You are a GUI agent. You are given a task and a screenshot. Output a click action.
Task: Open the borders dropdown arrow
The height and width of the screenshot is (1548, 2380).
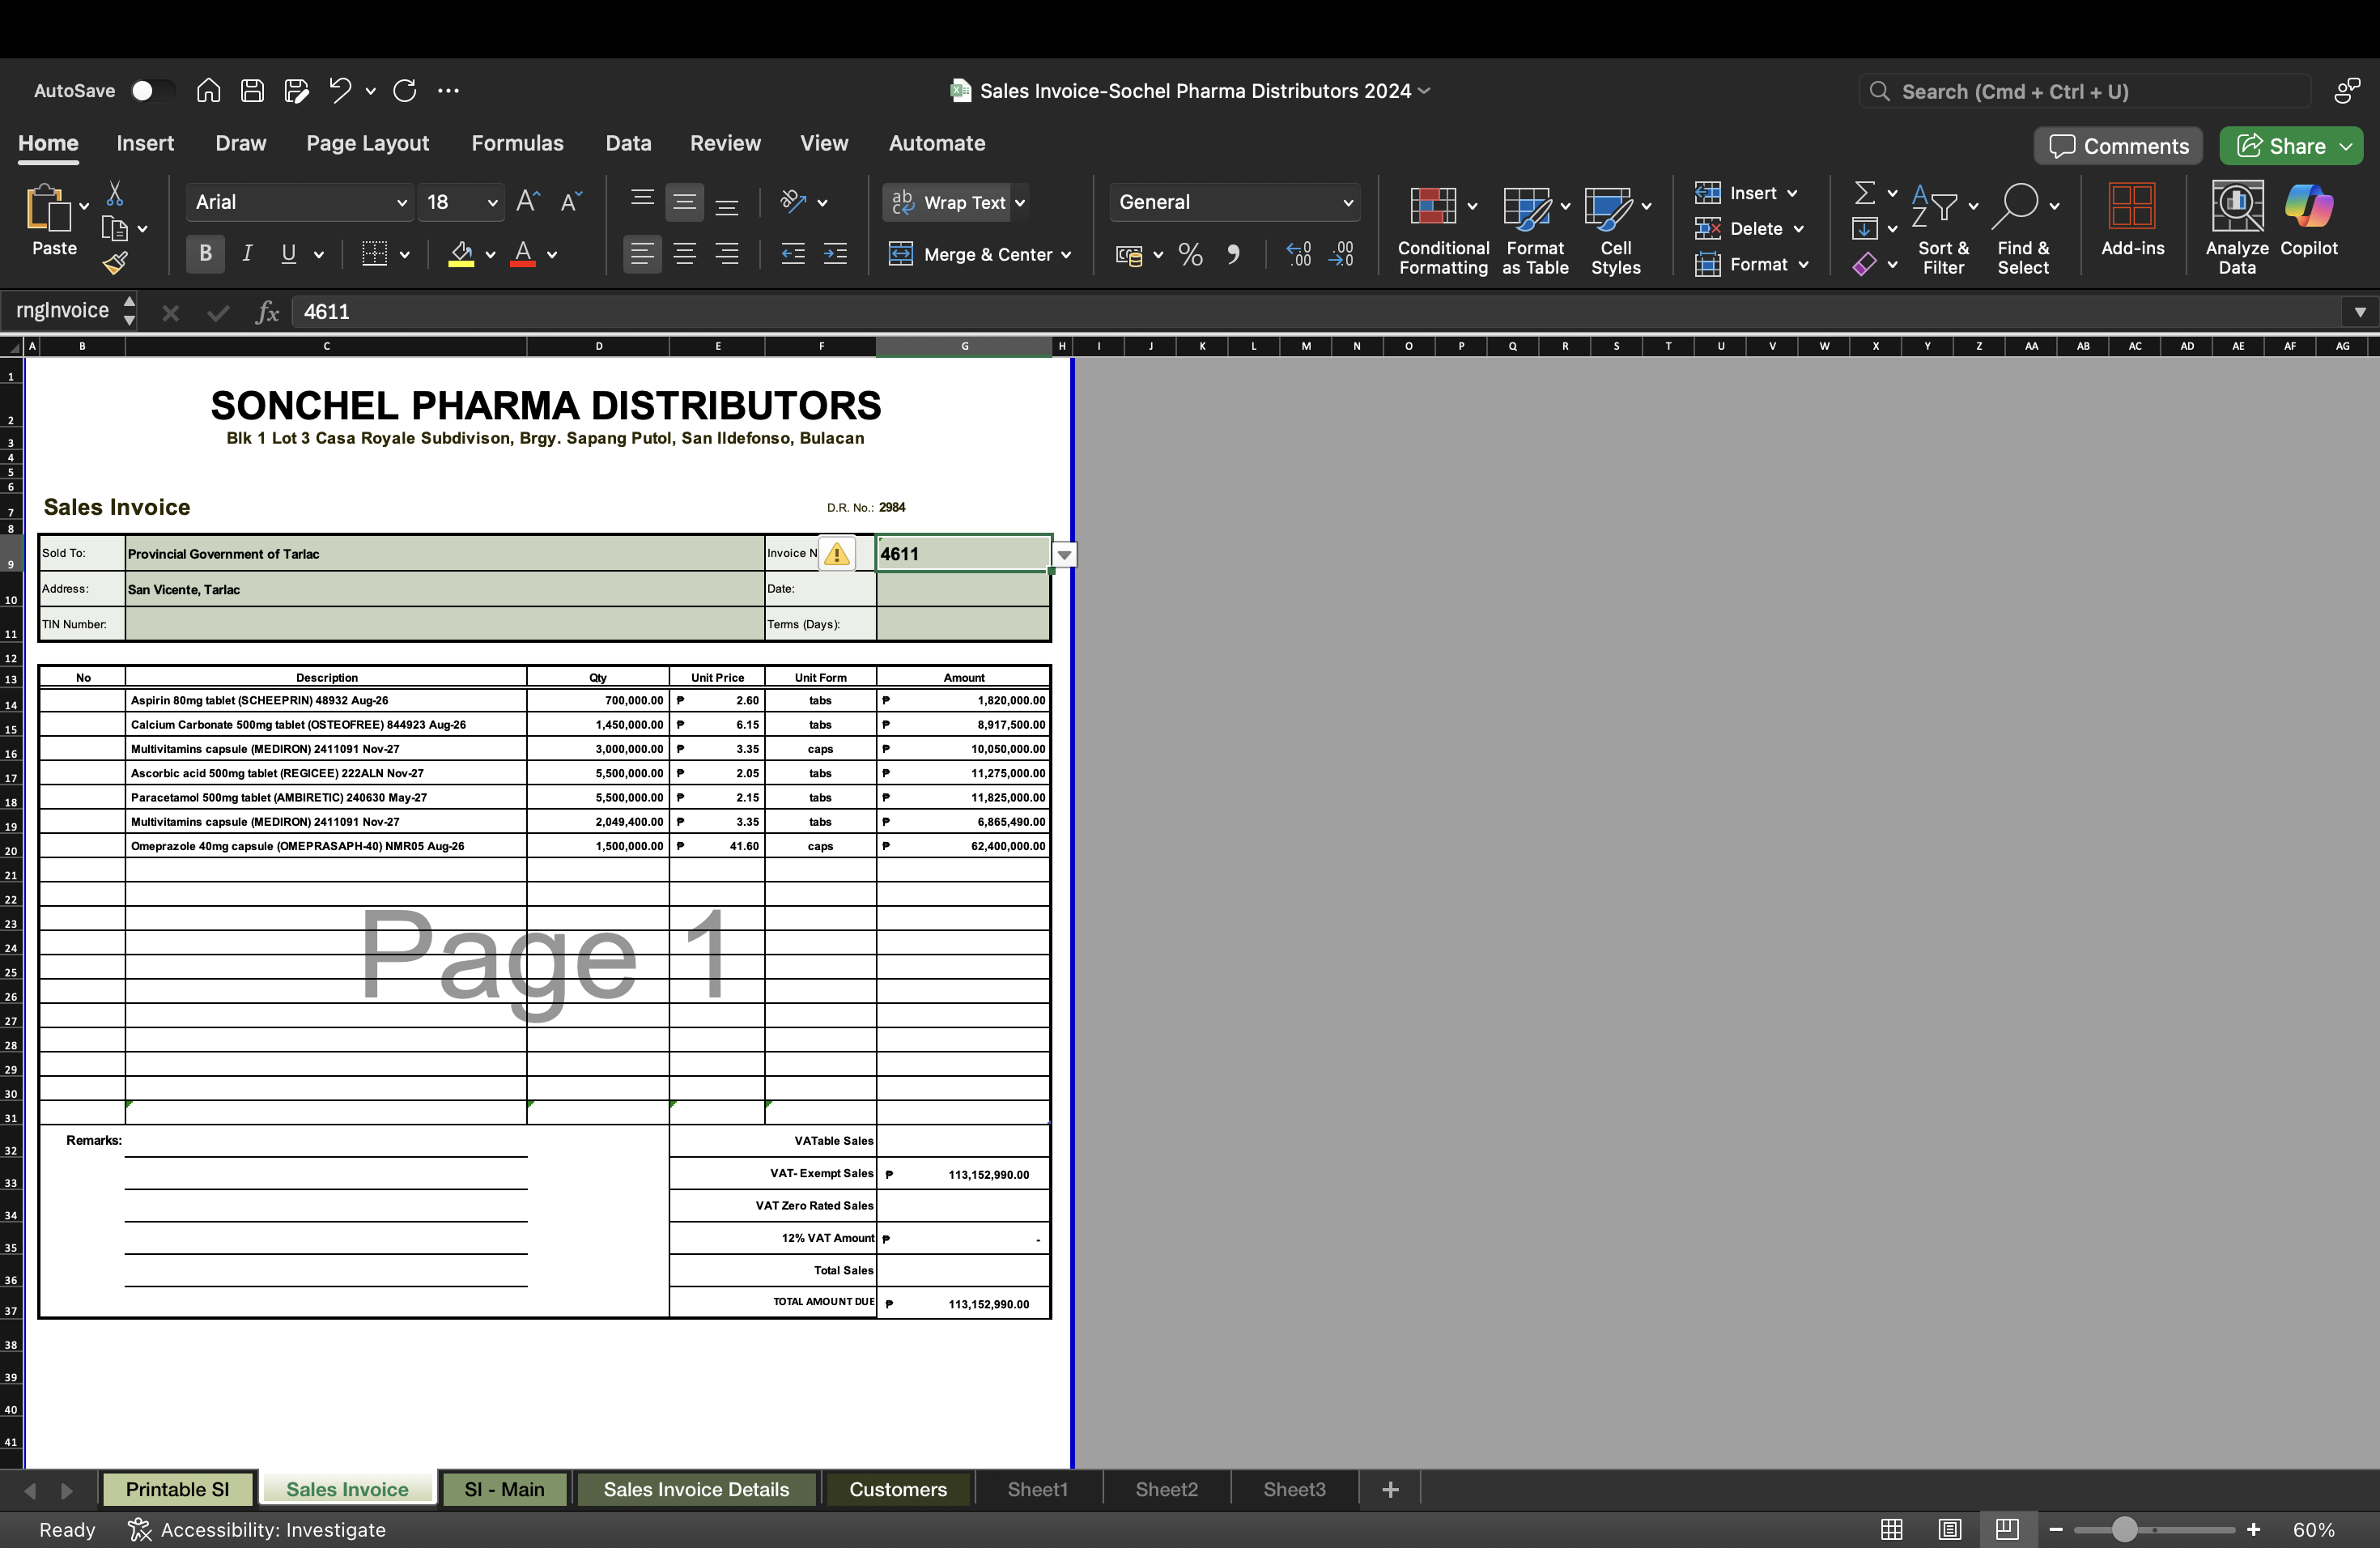404,255
